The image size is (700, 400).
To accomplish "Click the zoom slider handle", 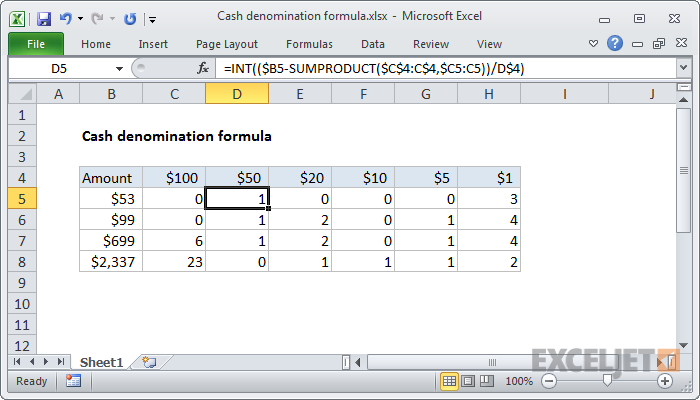I will 608,381.
